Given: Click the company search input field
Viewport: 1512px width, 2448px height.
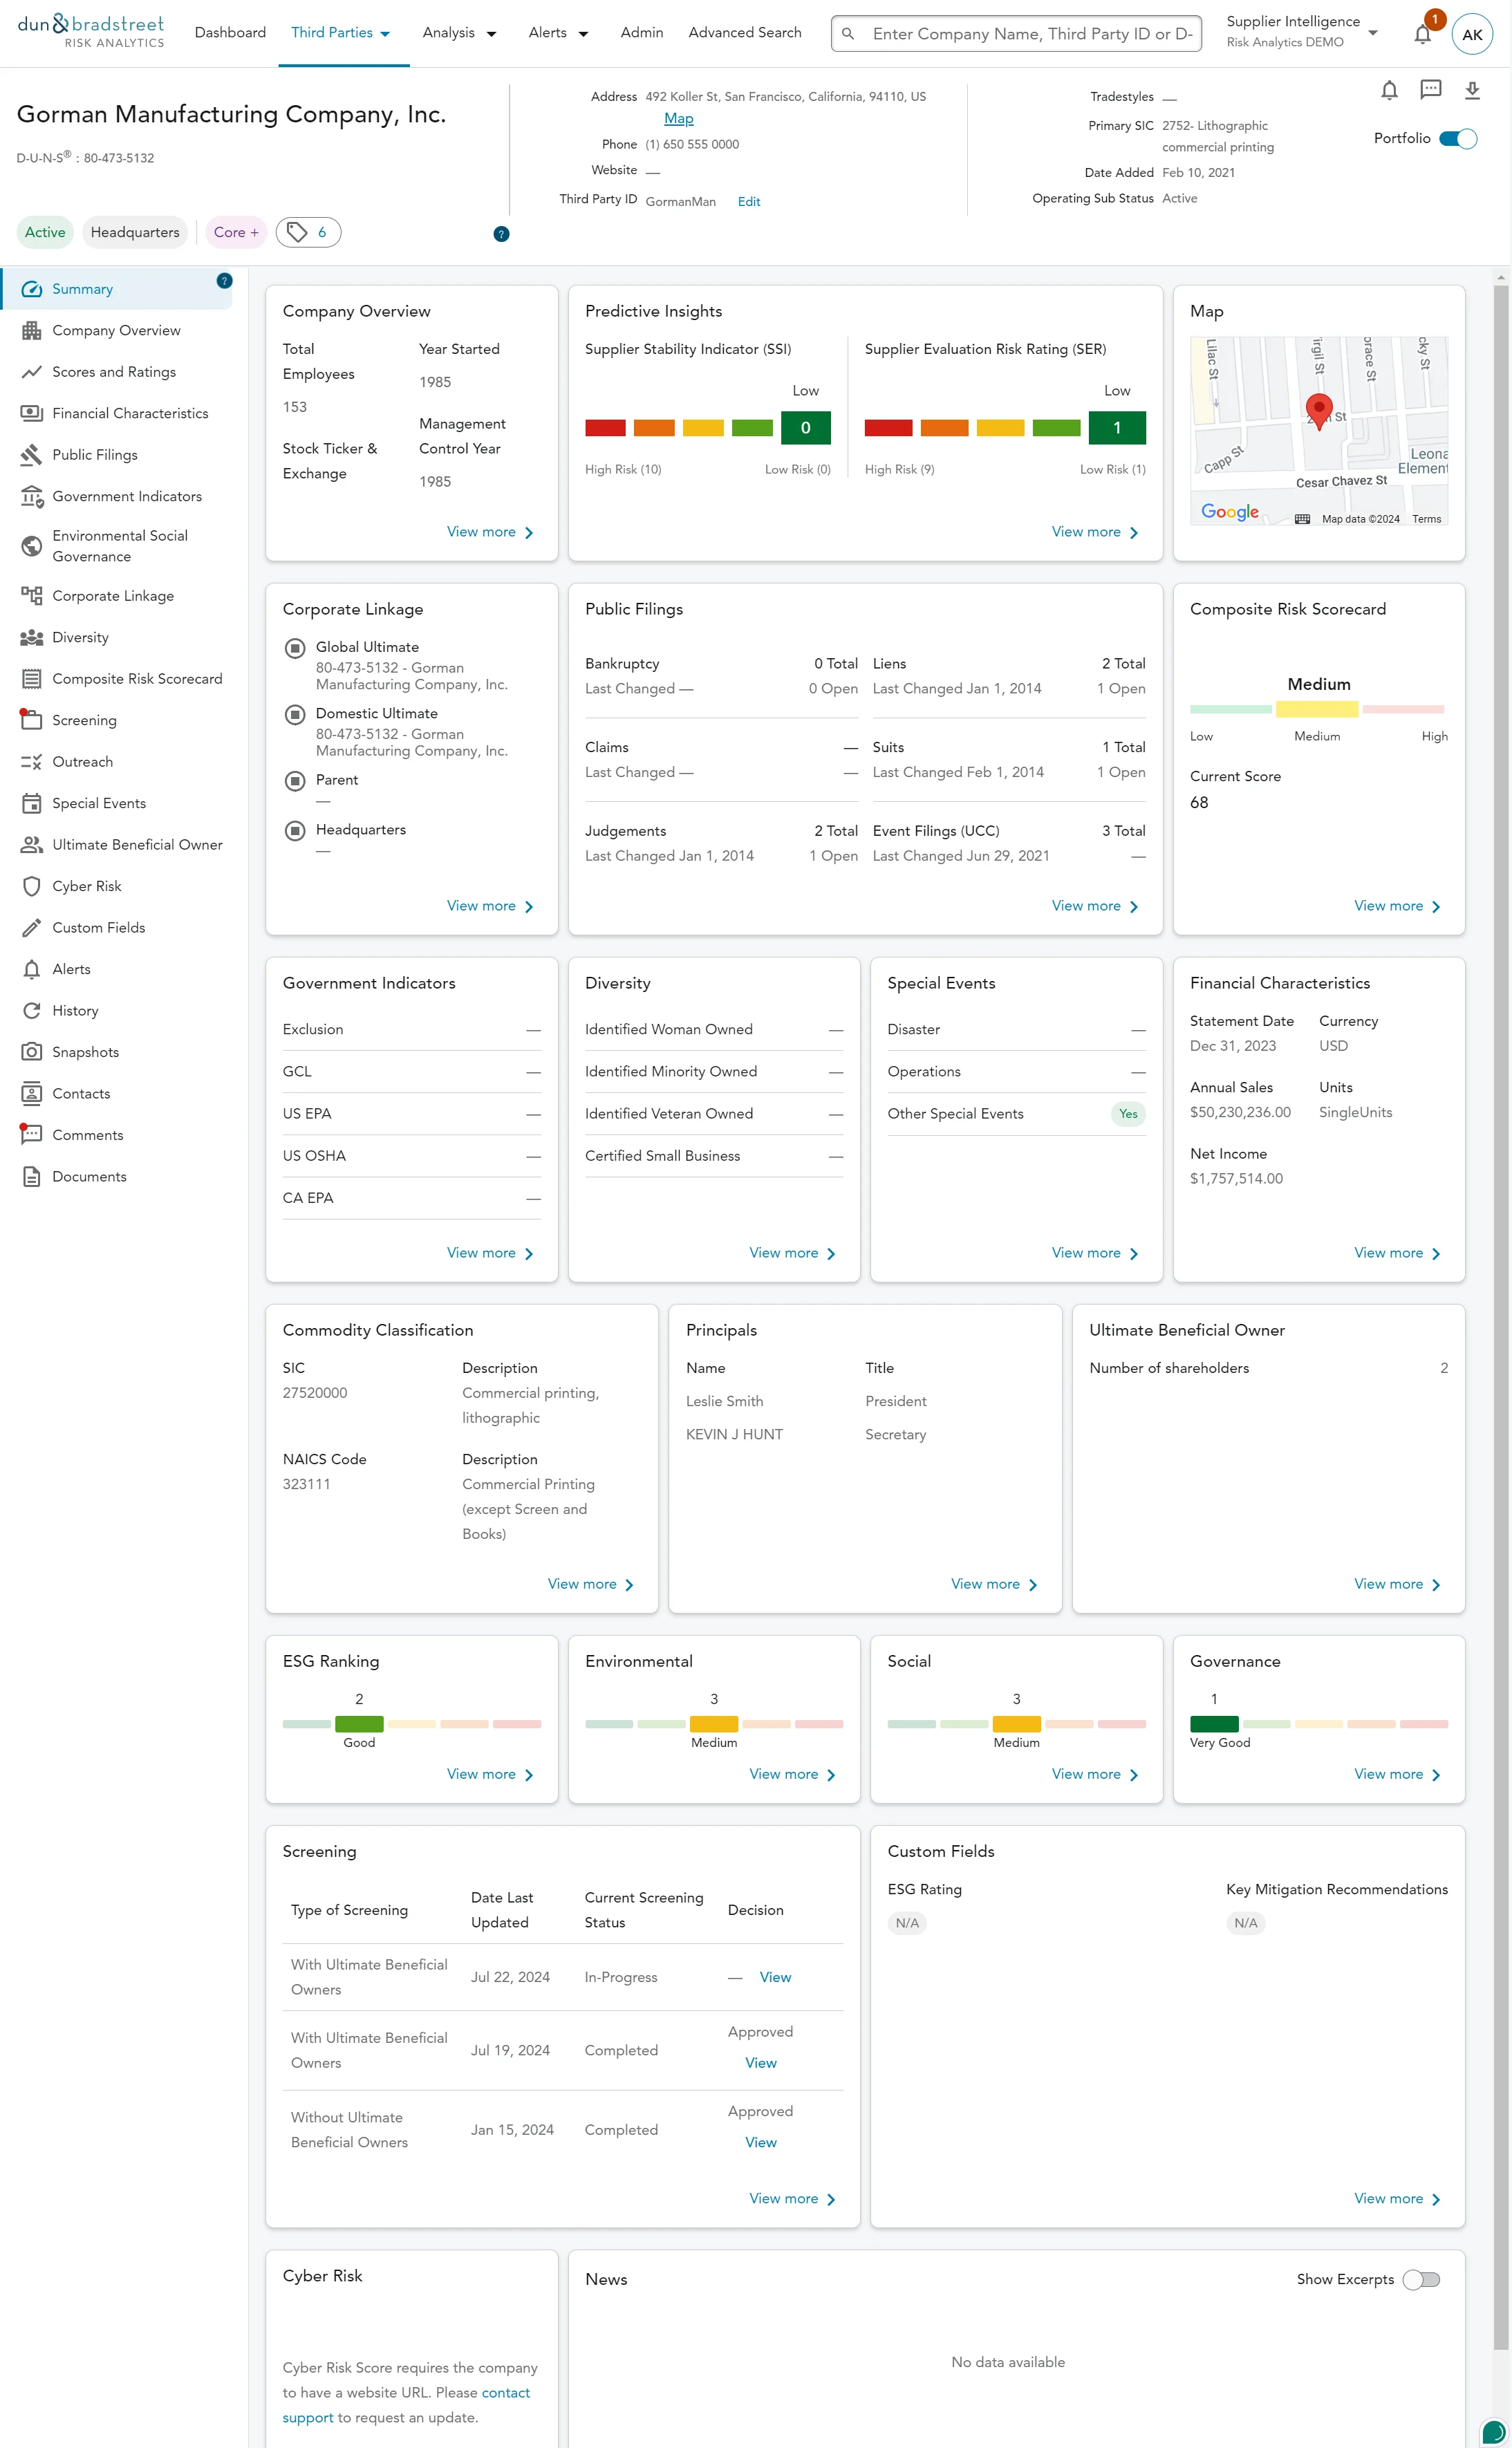Looking at the screenshot, I should [x=1030, y=34].
